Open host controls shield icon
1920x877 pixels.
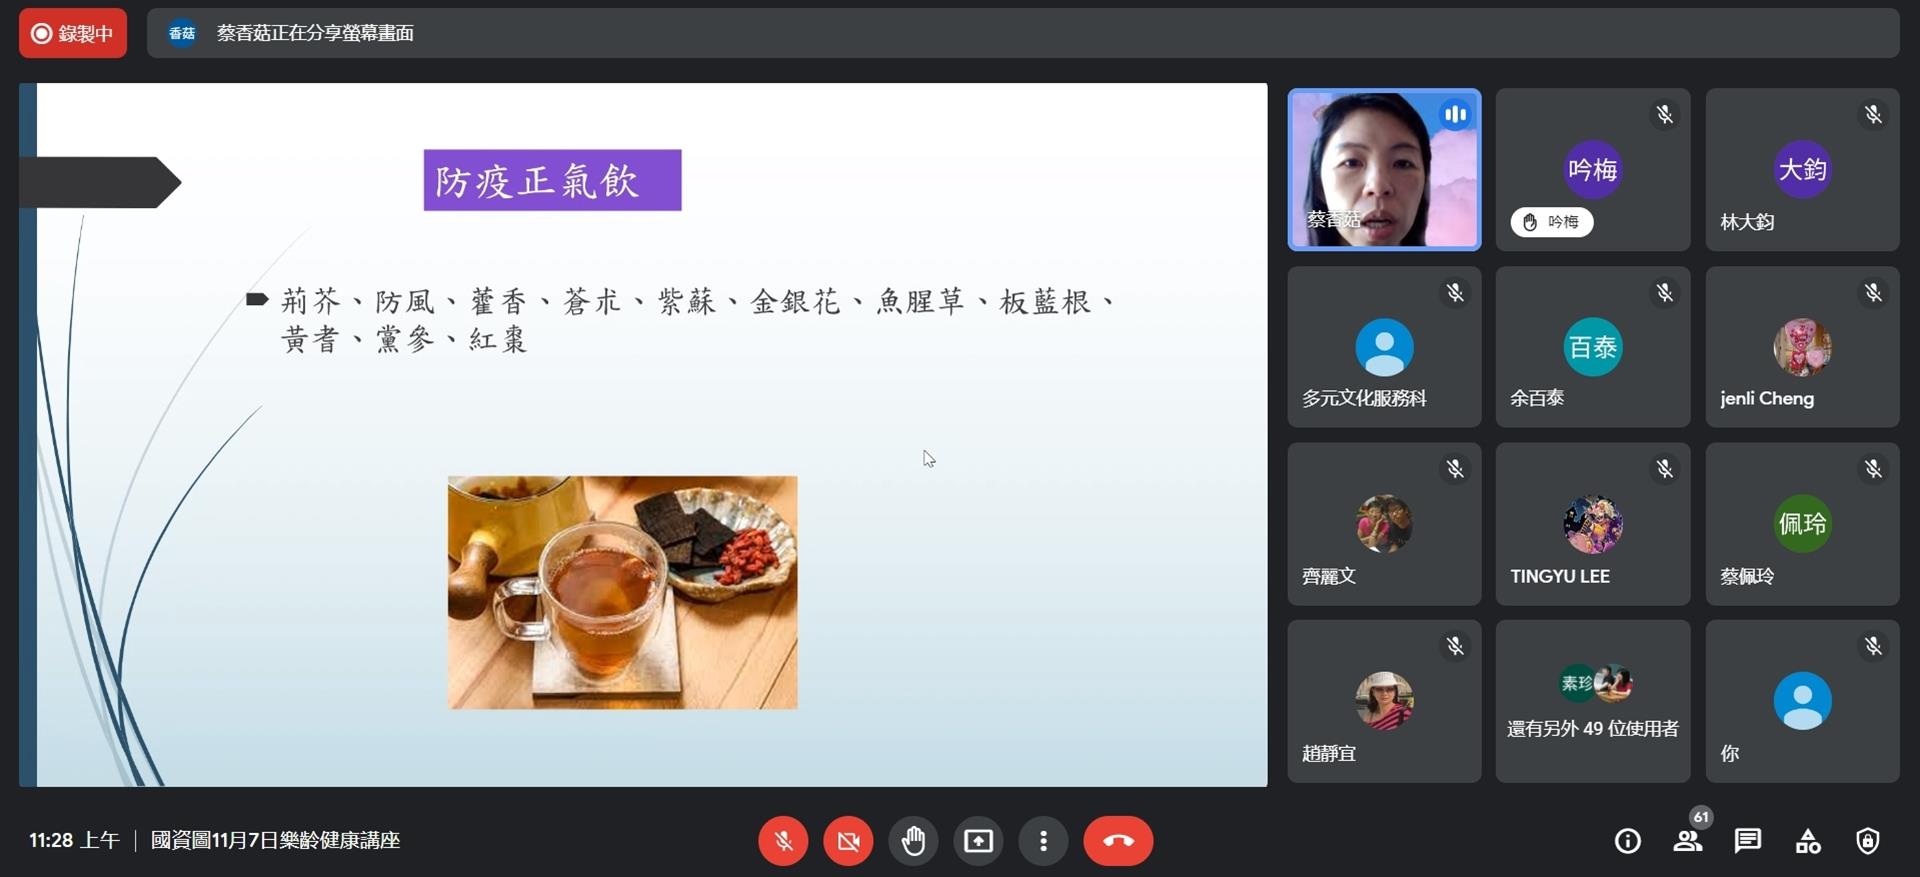pyautogui.click(x=1868, y=841)
